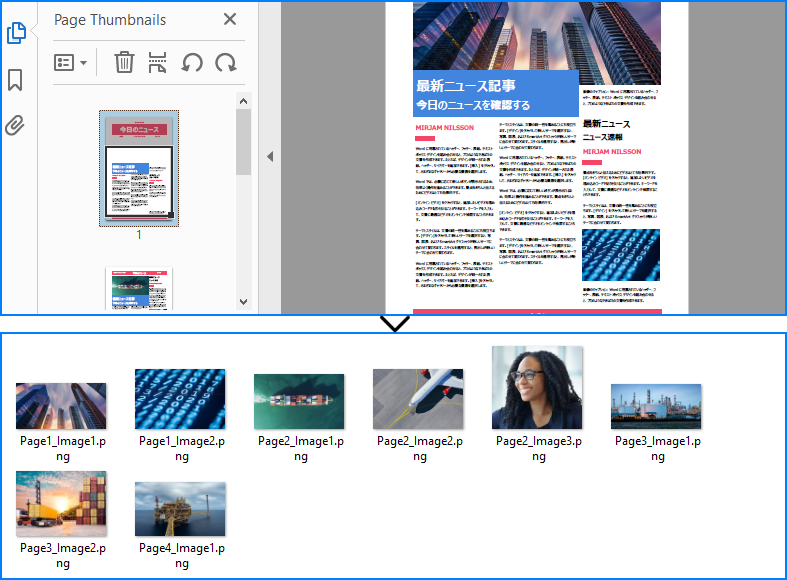This screenshot has width=787, height=580.
Task: Select the Page4_Image1.png oil rig image
Action: click(180, 509)
